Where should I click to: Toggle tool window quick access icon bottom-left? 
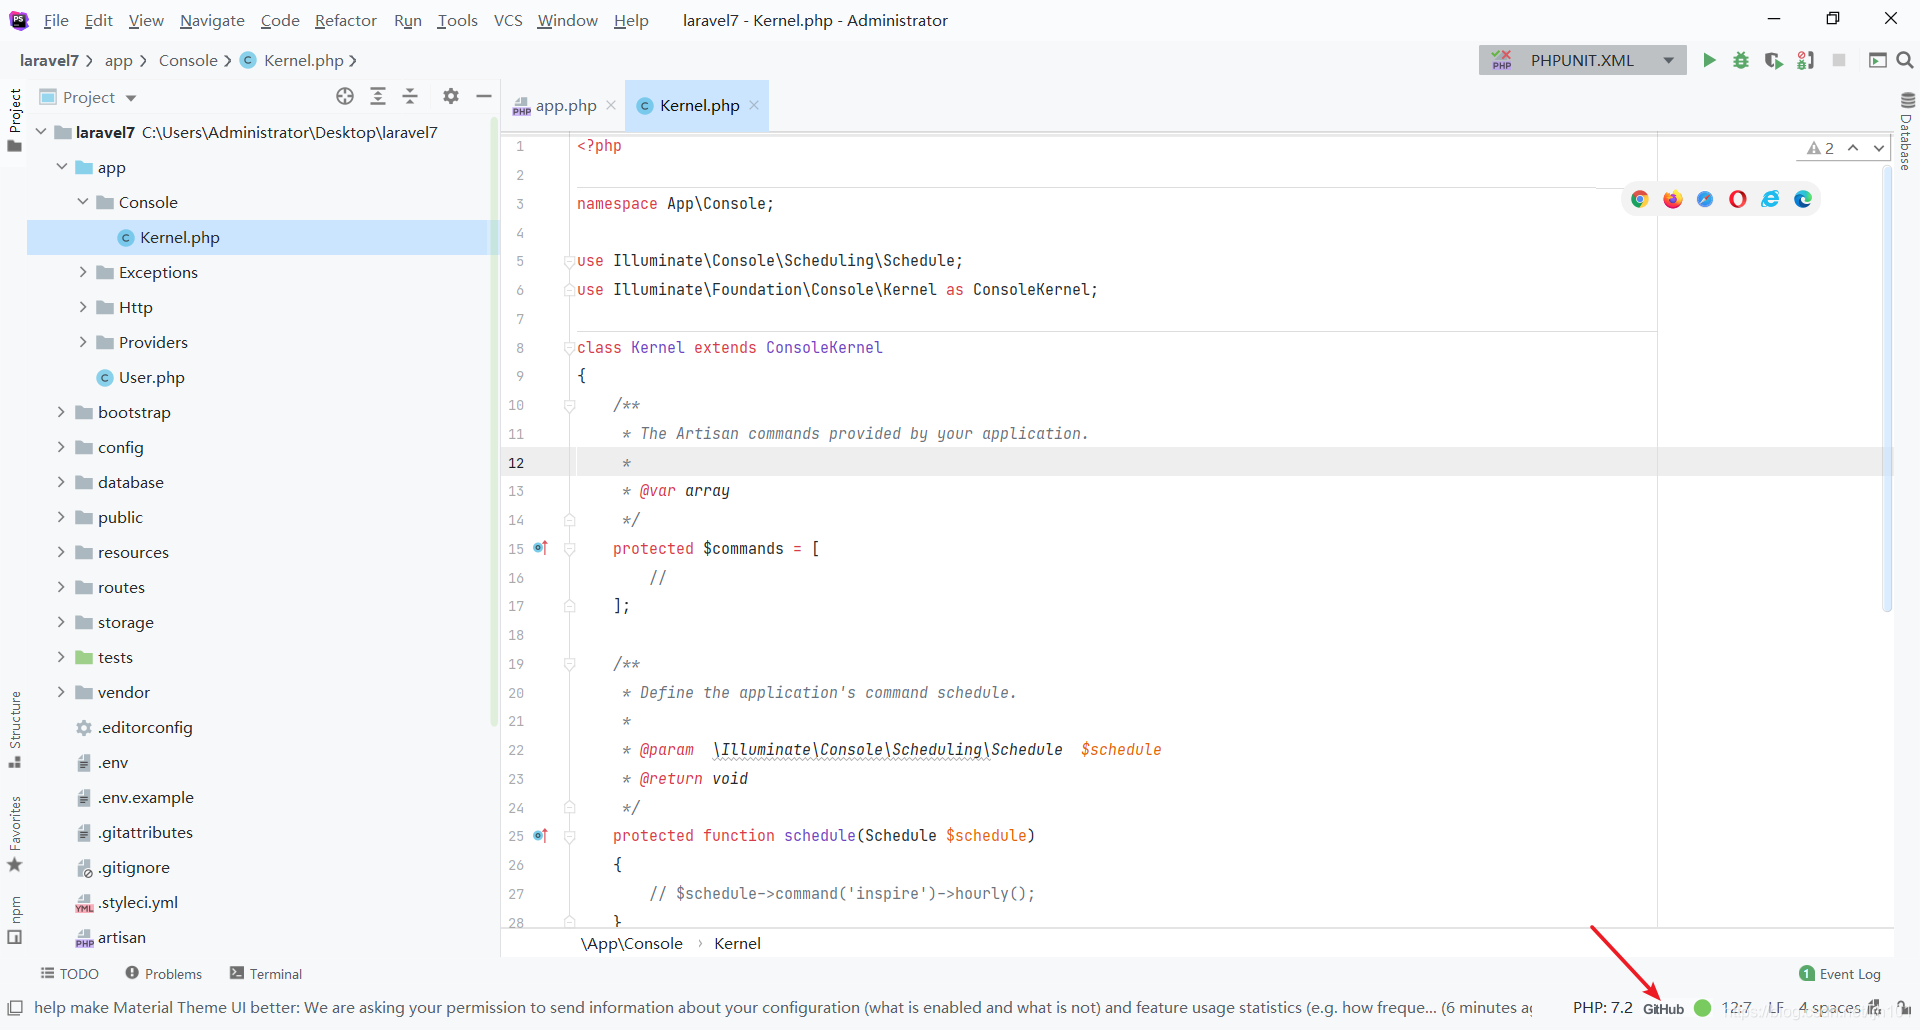(15, 1007)
